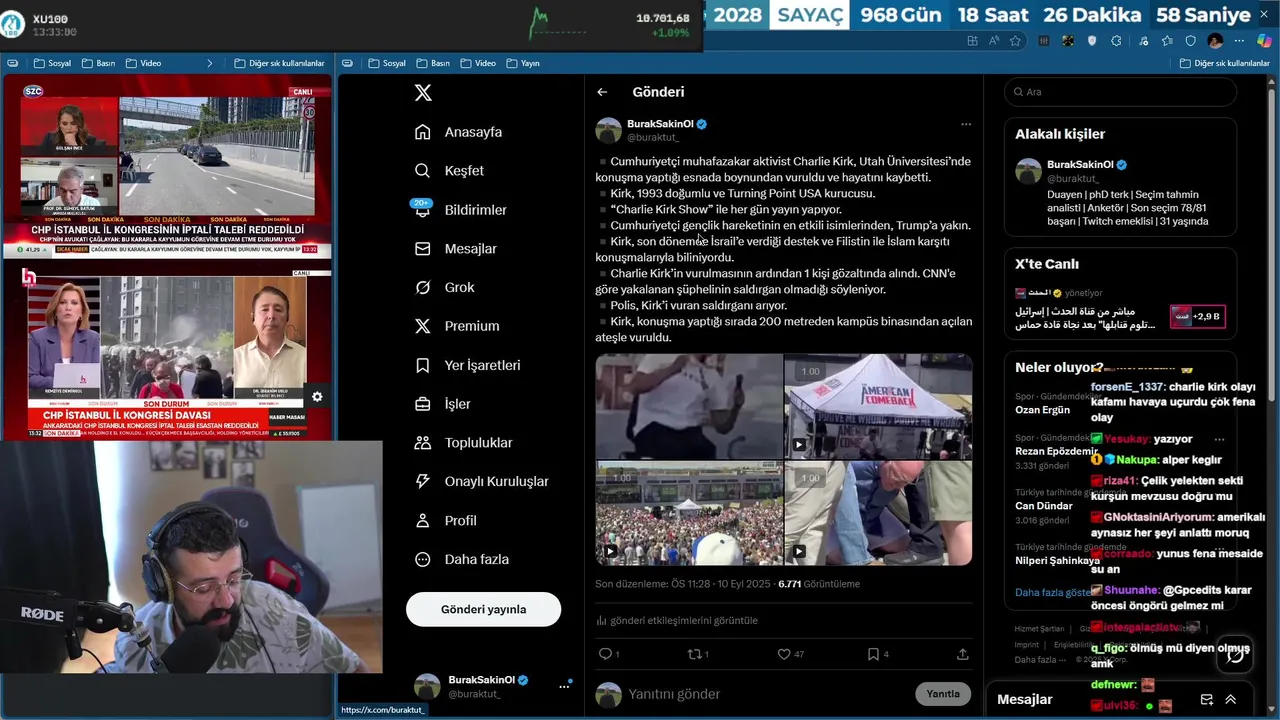
Task: Open post options three-dot menu
Action: point(966,124)
